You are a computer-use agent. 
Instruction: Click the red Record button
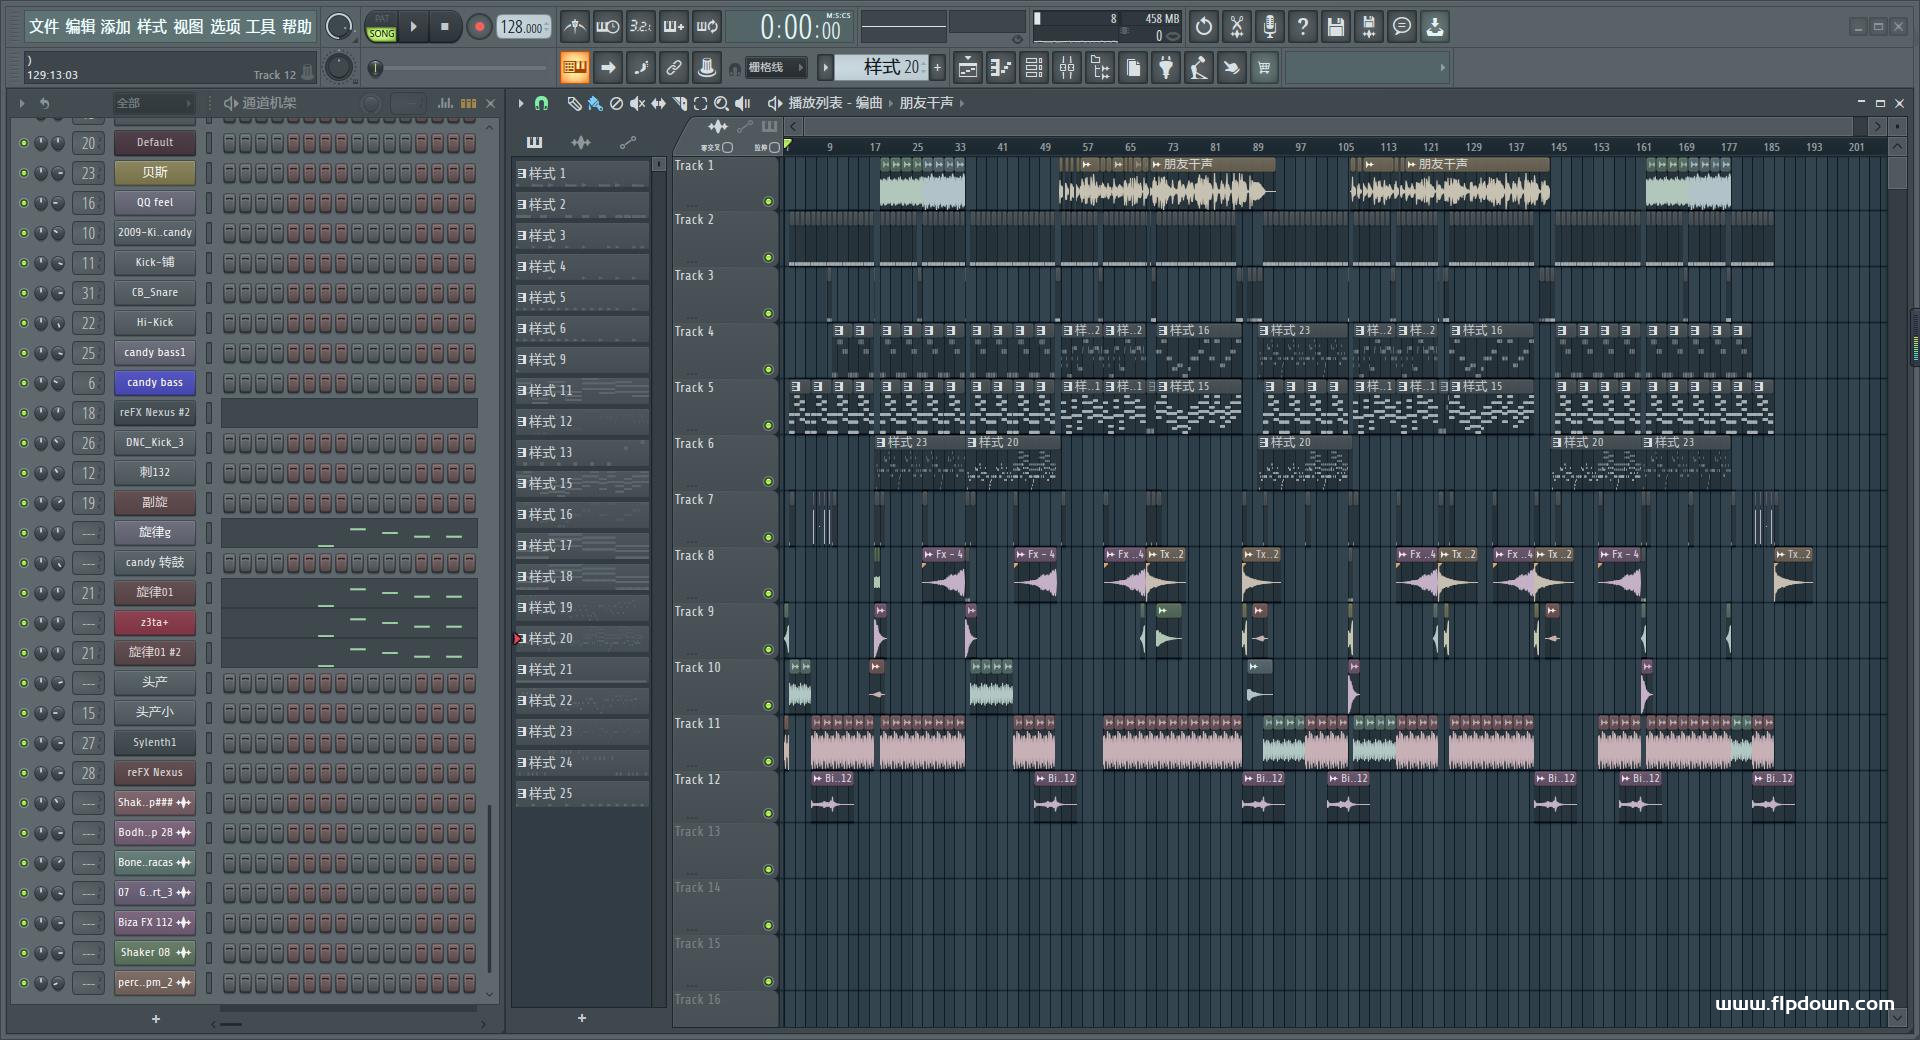point(479,27)
